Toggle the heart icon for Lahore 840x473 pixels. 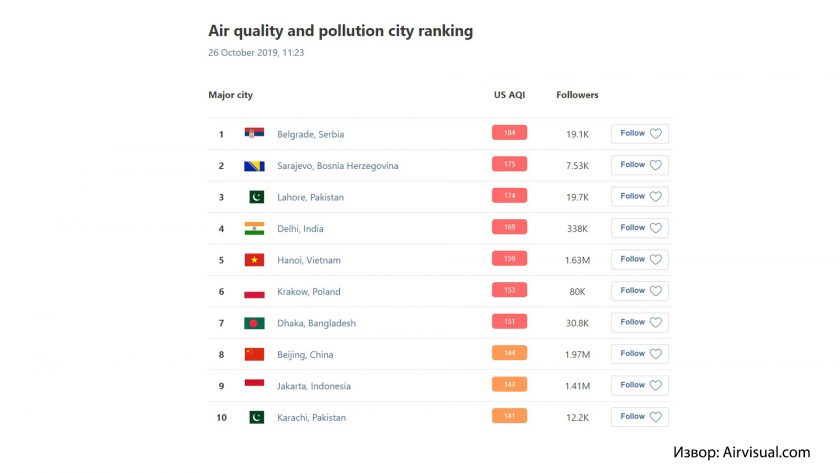pos(656,197)
